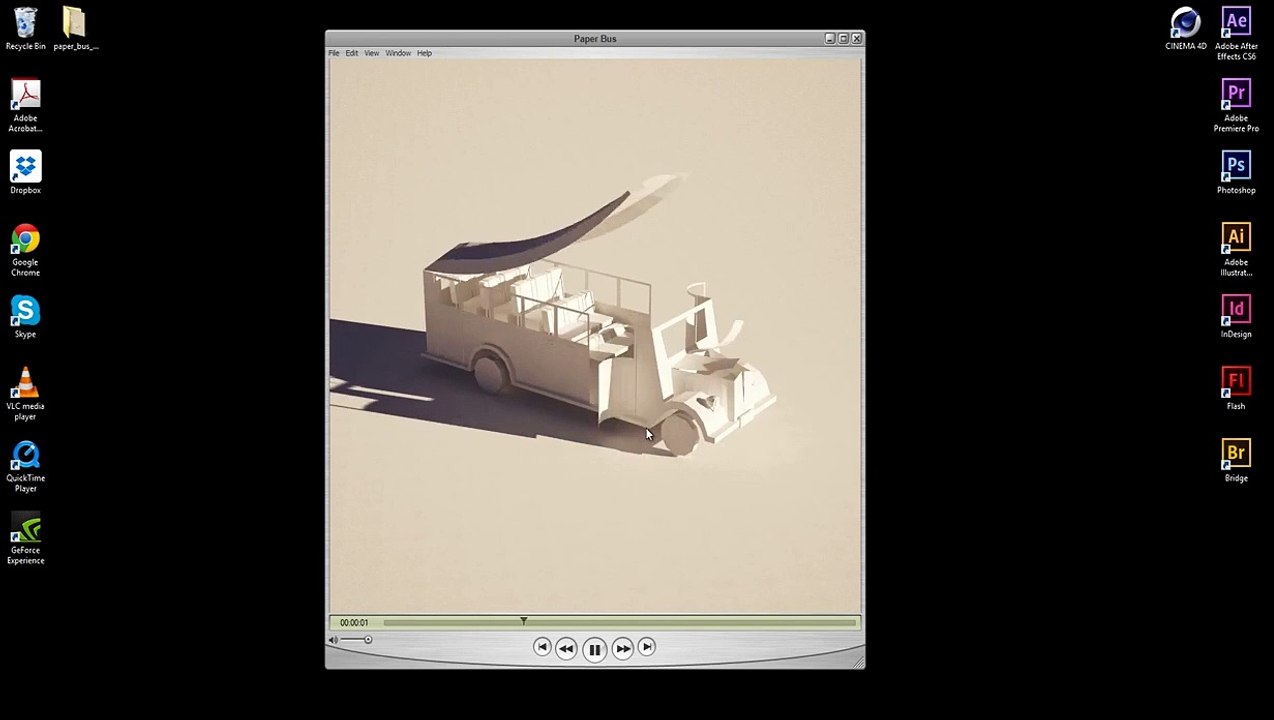
Task: Launch Photoshop from desktop
Action: point(1236,172)
